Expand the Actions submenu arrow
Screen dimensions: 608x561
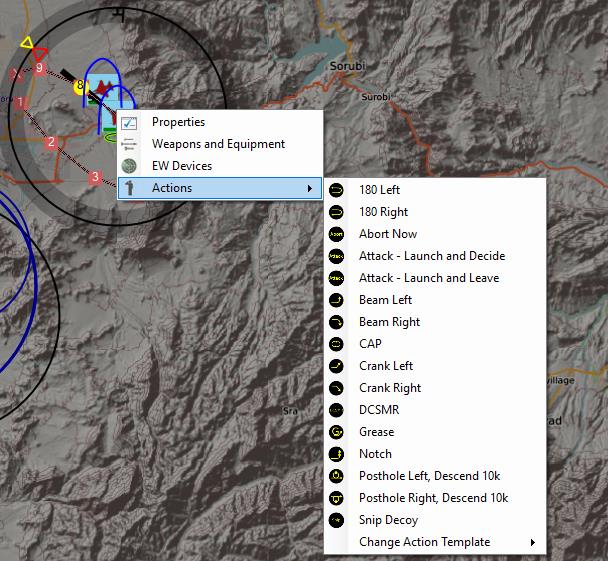click(310, 188)
